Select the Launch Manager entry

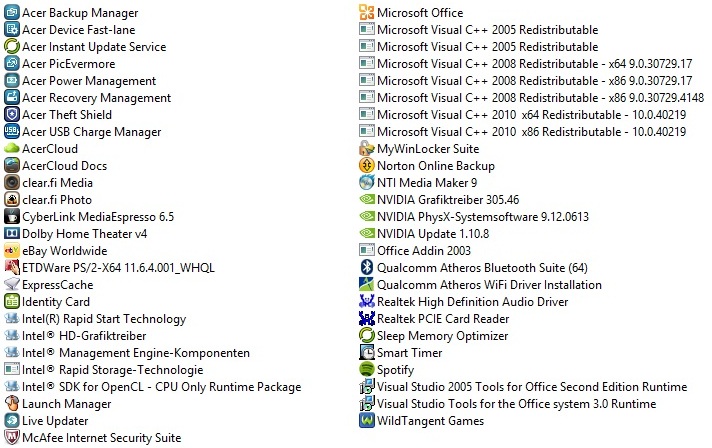click(x=66, y=404)
